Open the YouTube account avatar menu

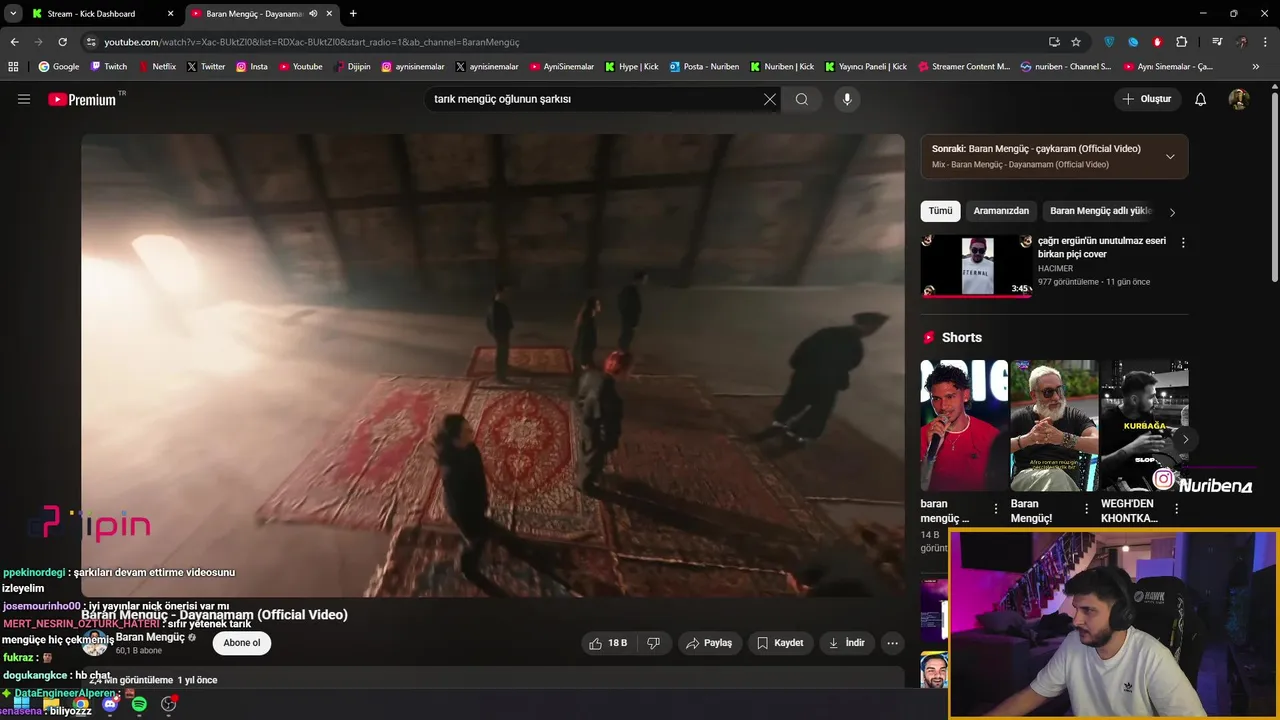[x=1239, y=99]
